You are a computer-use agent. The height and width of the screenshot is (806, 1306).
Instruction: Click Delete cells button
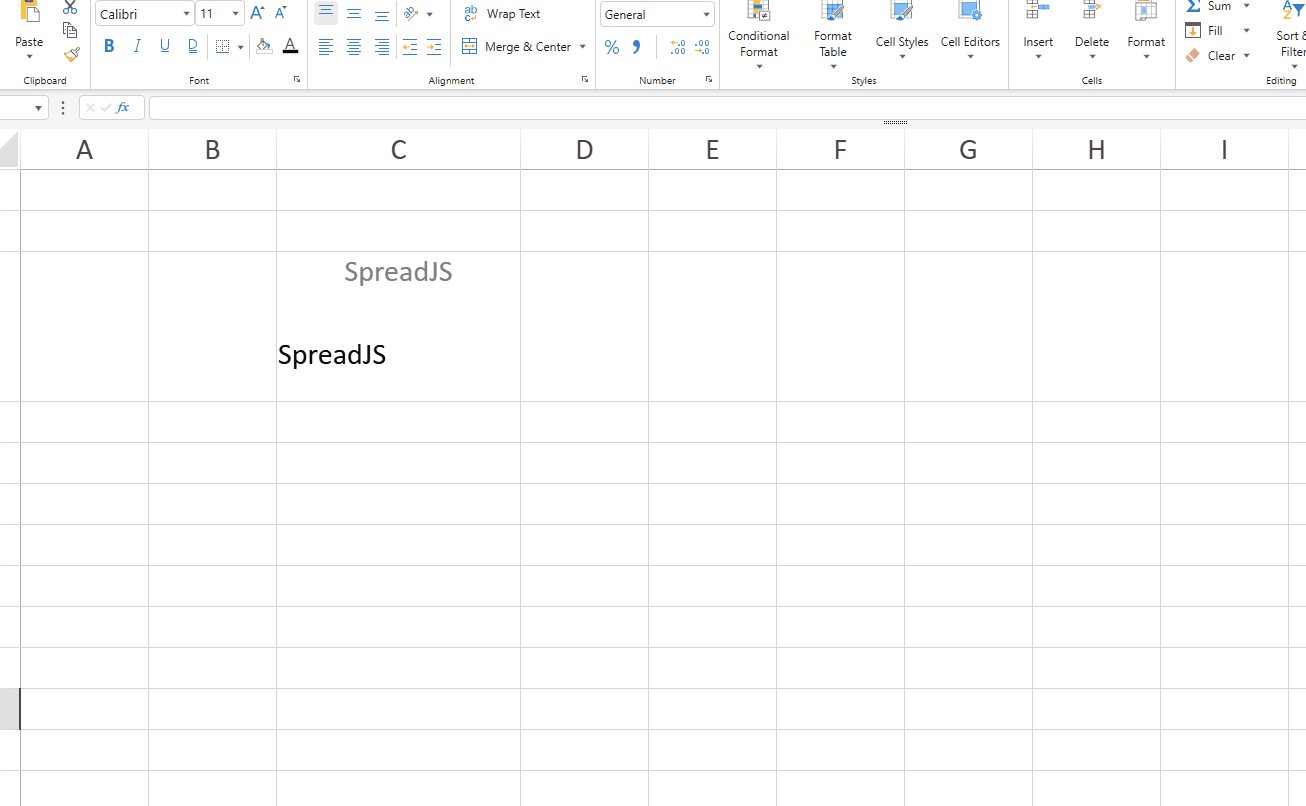pos(1092,30)
